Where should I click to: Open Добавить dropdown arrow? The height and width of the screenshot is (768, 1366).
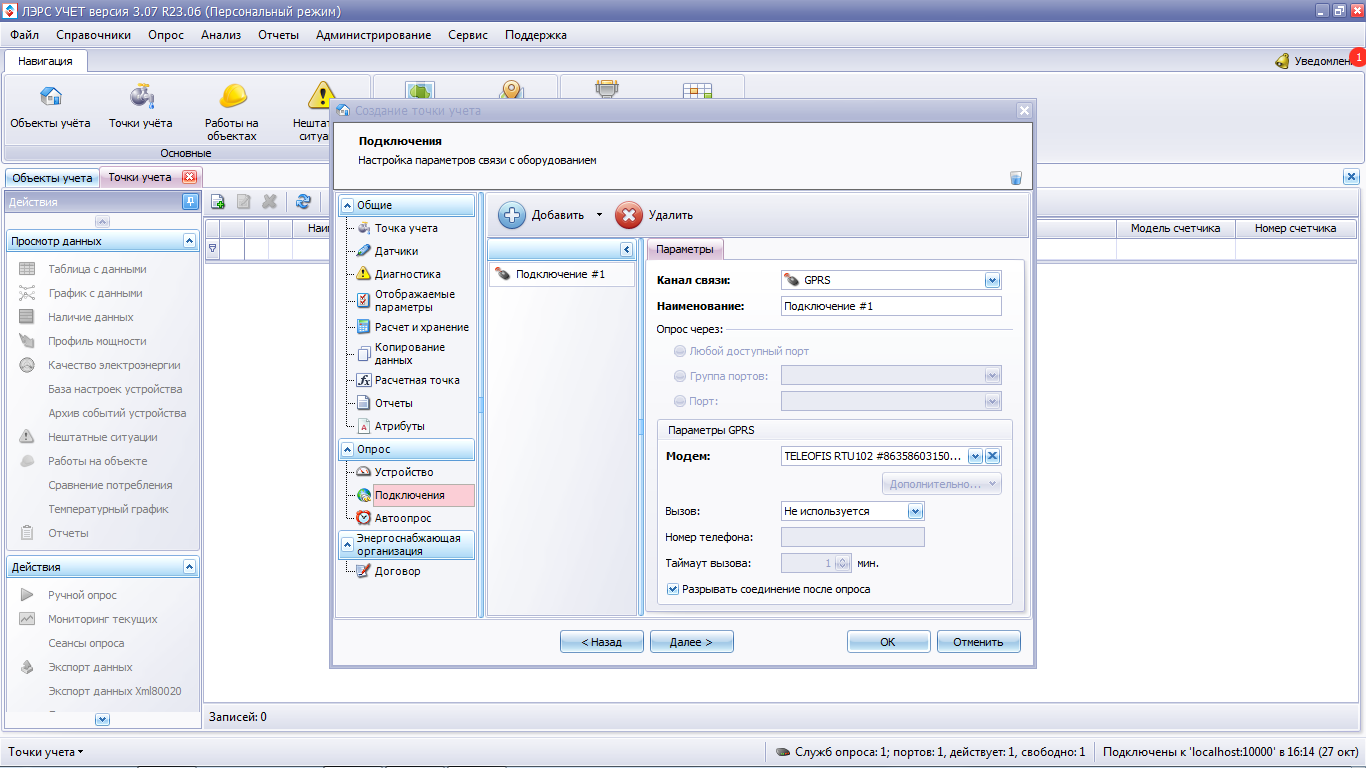599,215
